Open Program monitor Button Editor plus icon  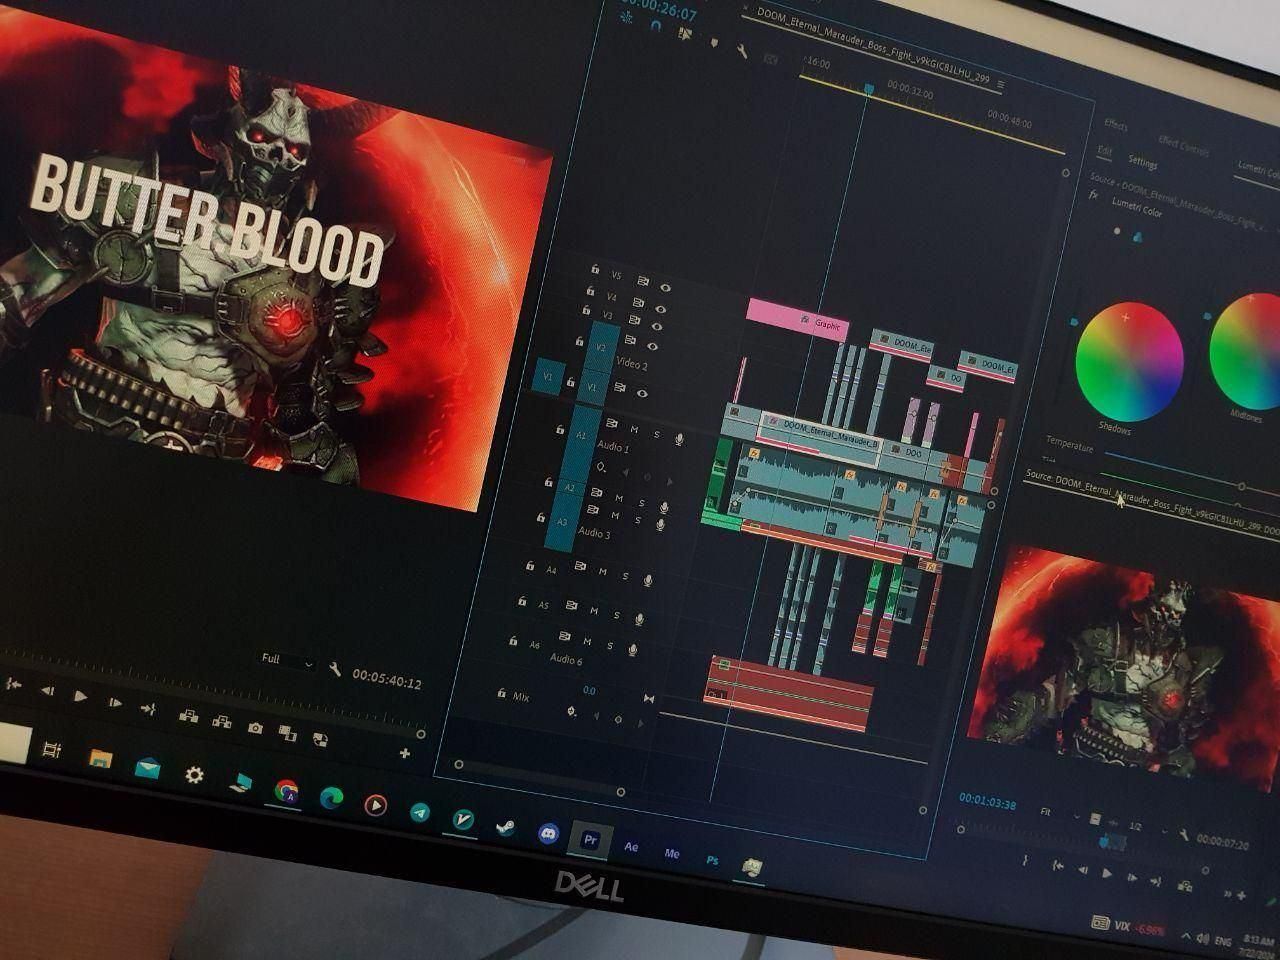coord(404,754)
